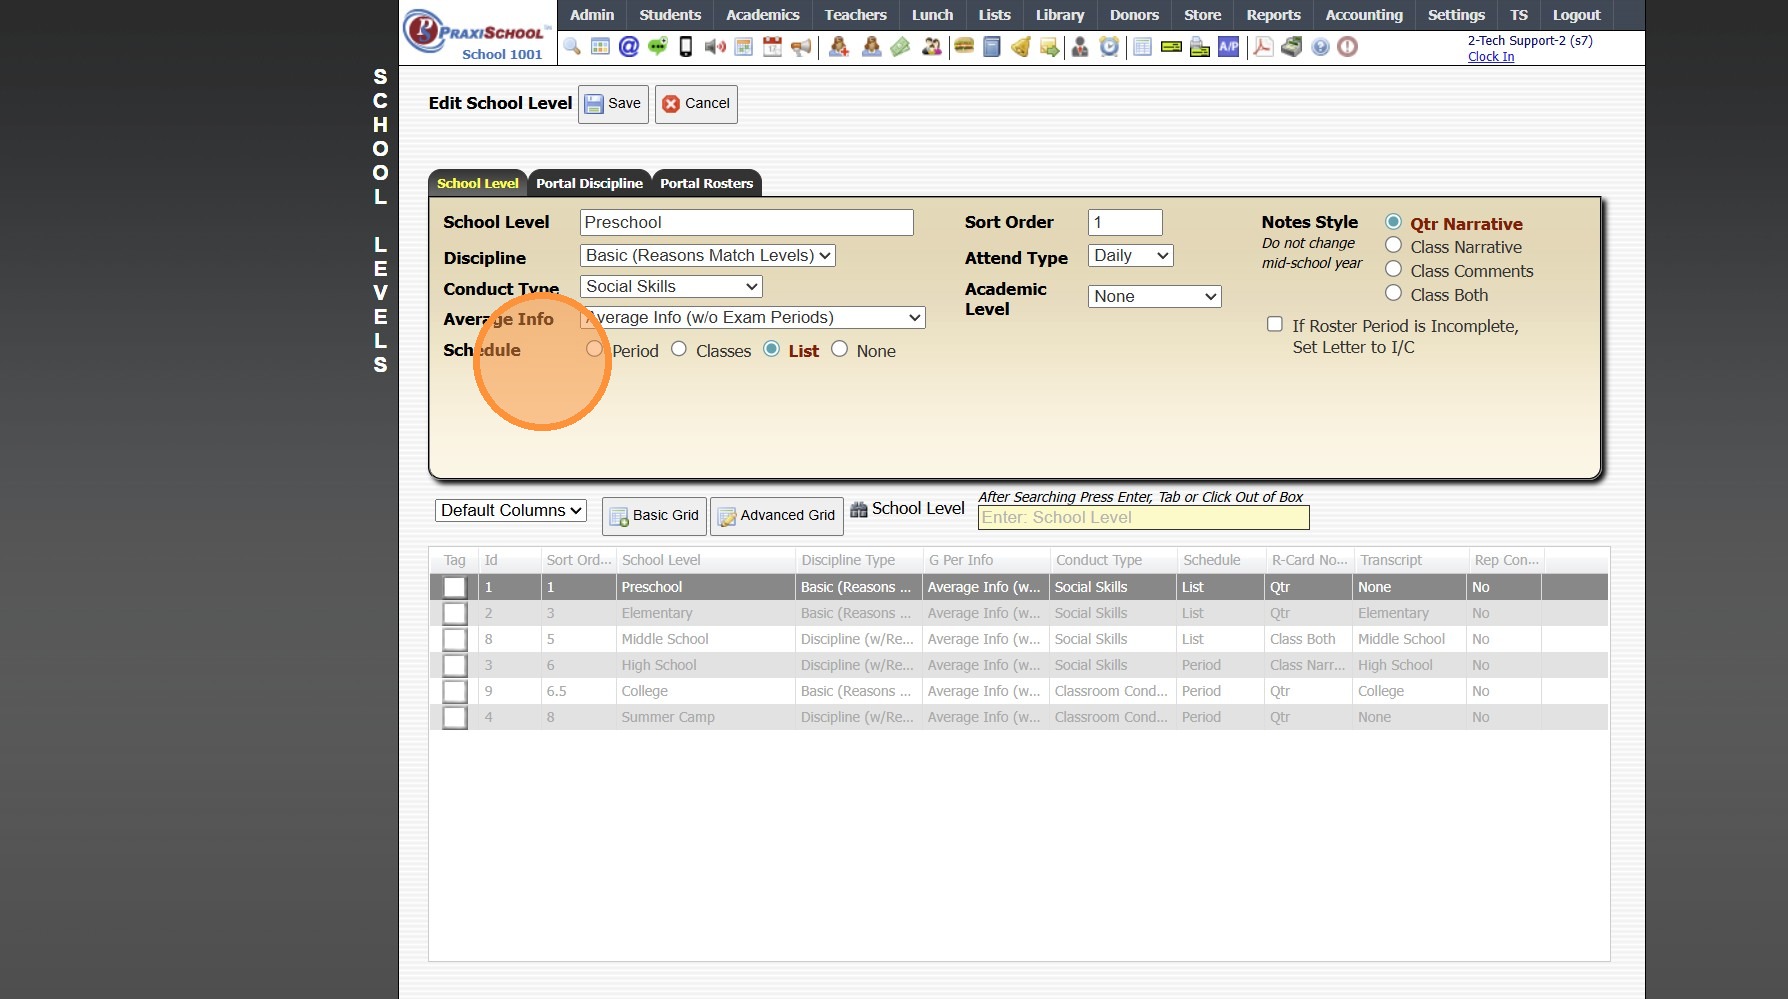Switch to the Portal Discipline tab
The width and height of the screenshot is (1788, 999).
589,184
